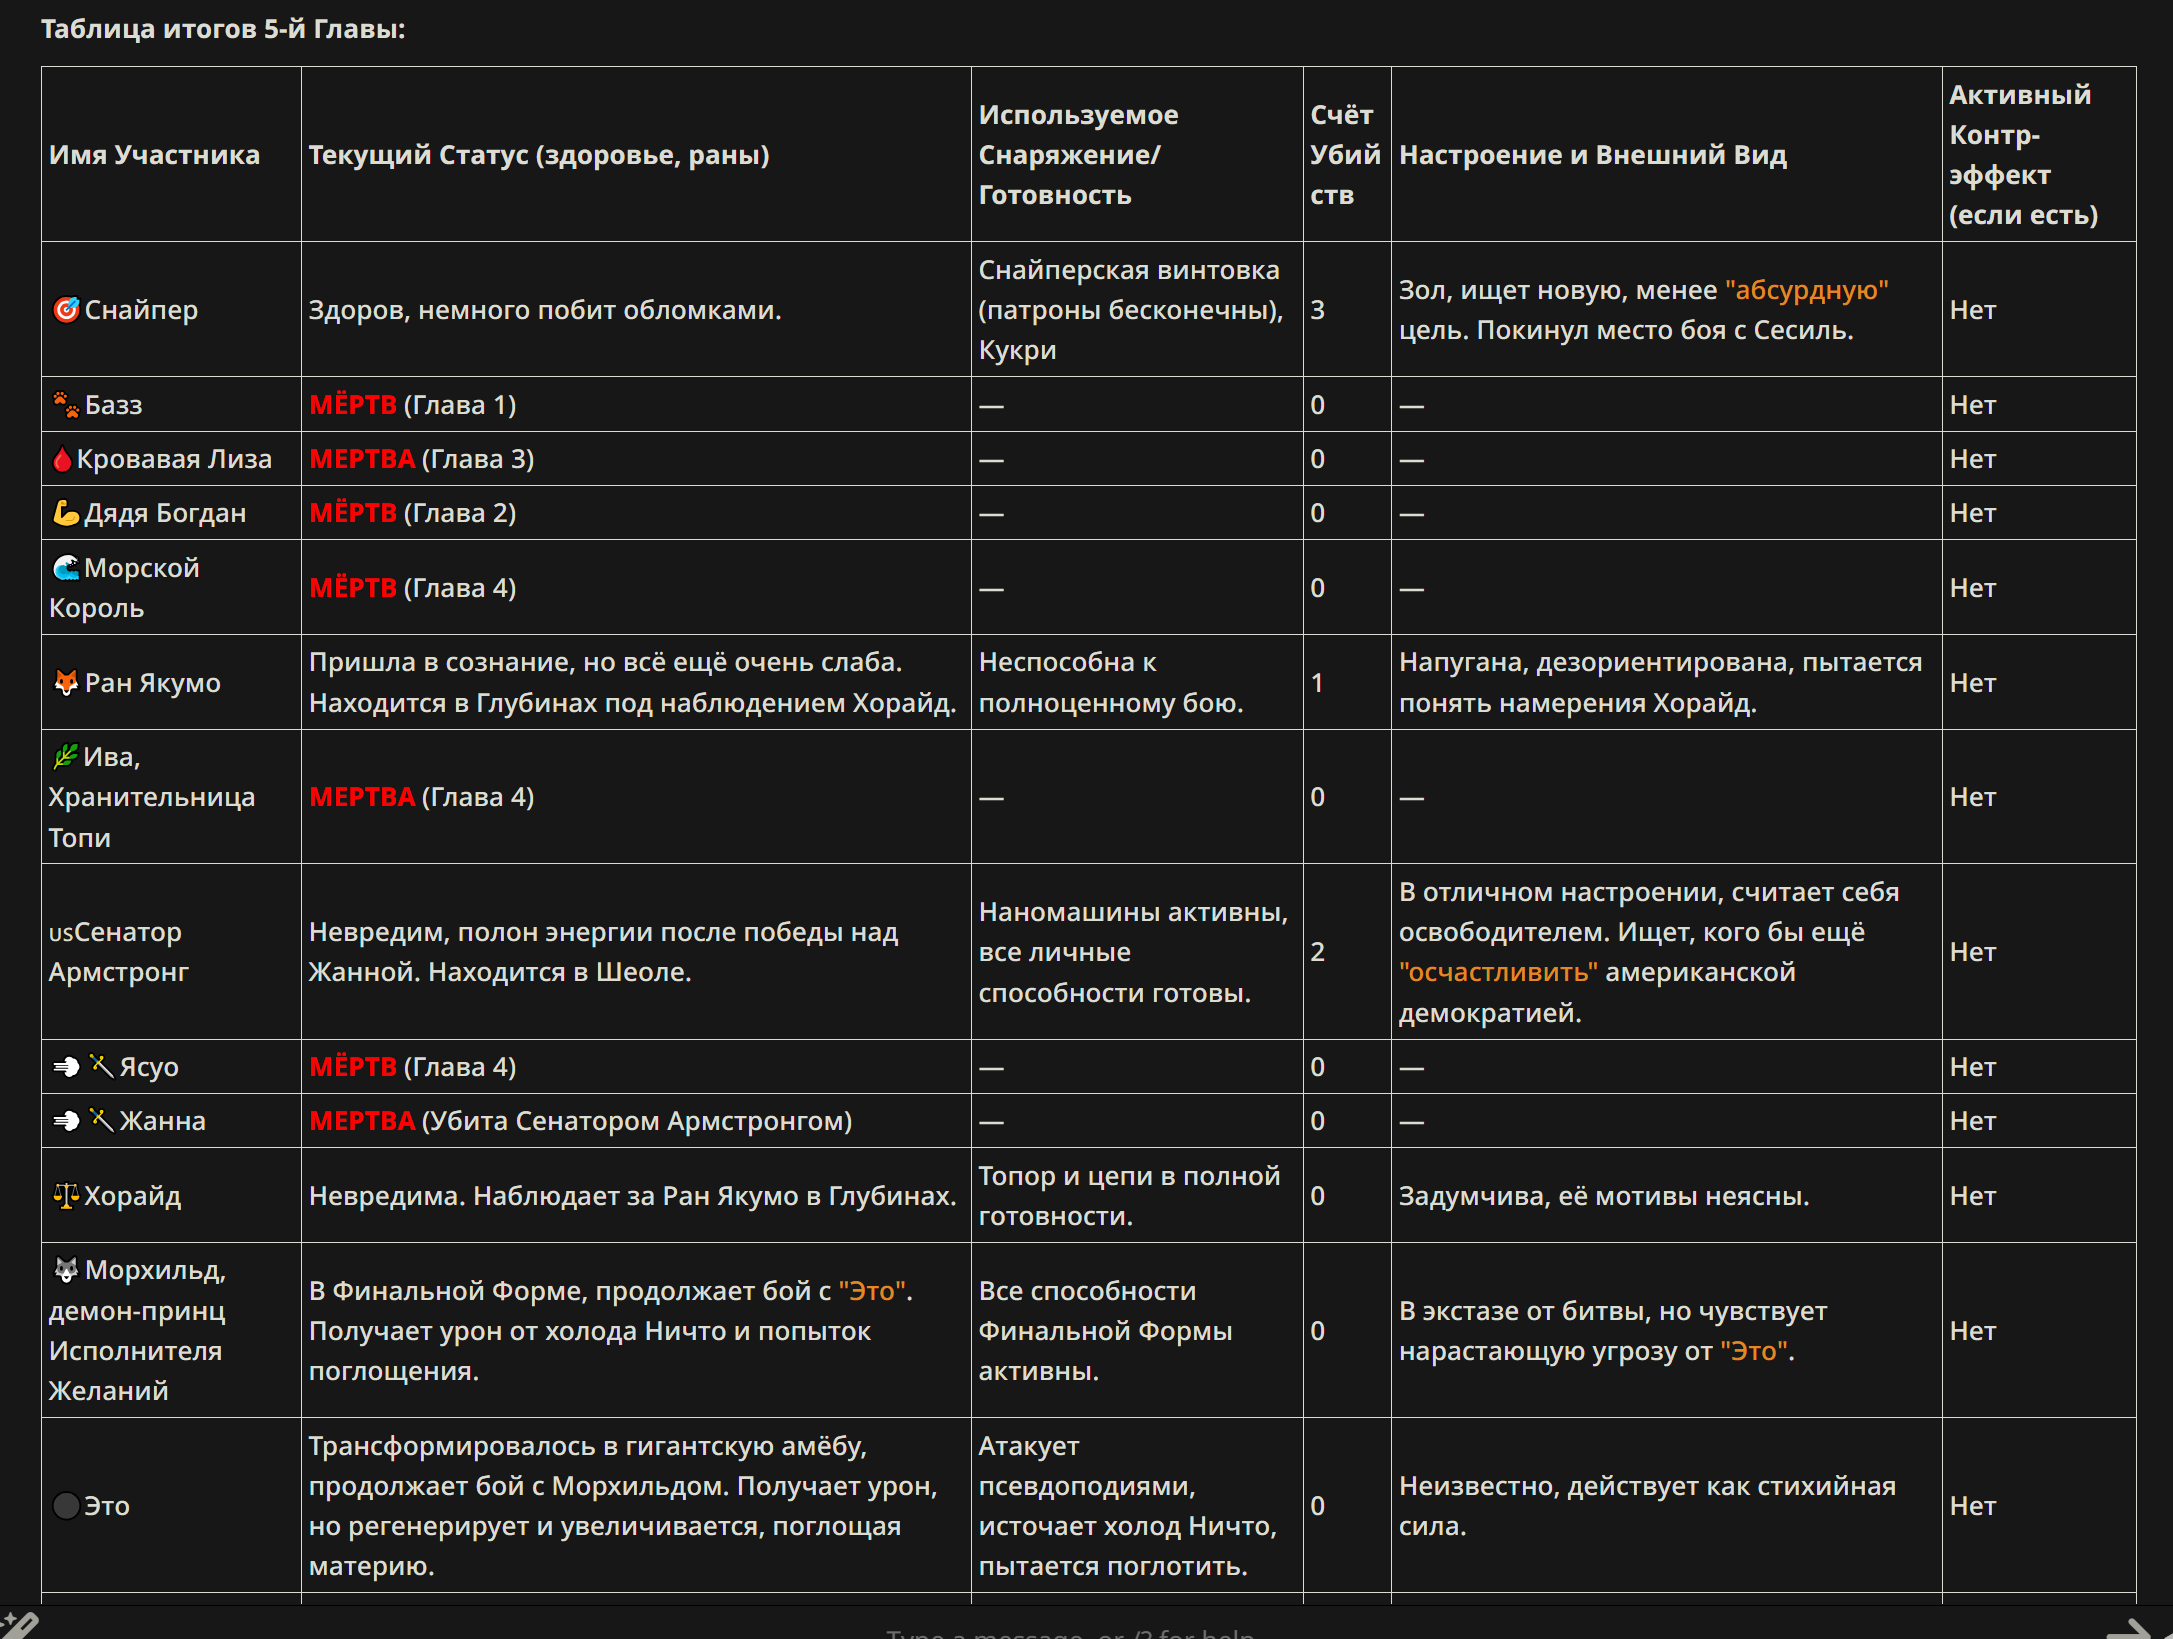Click the black circle emoji beside Это

click(66, 1506)
